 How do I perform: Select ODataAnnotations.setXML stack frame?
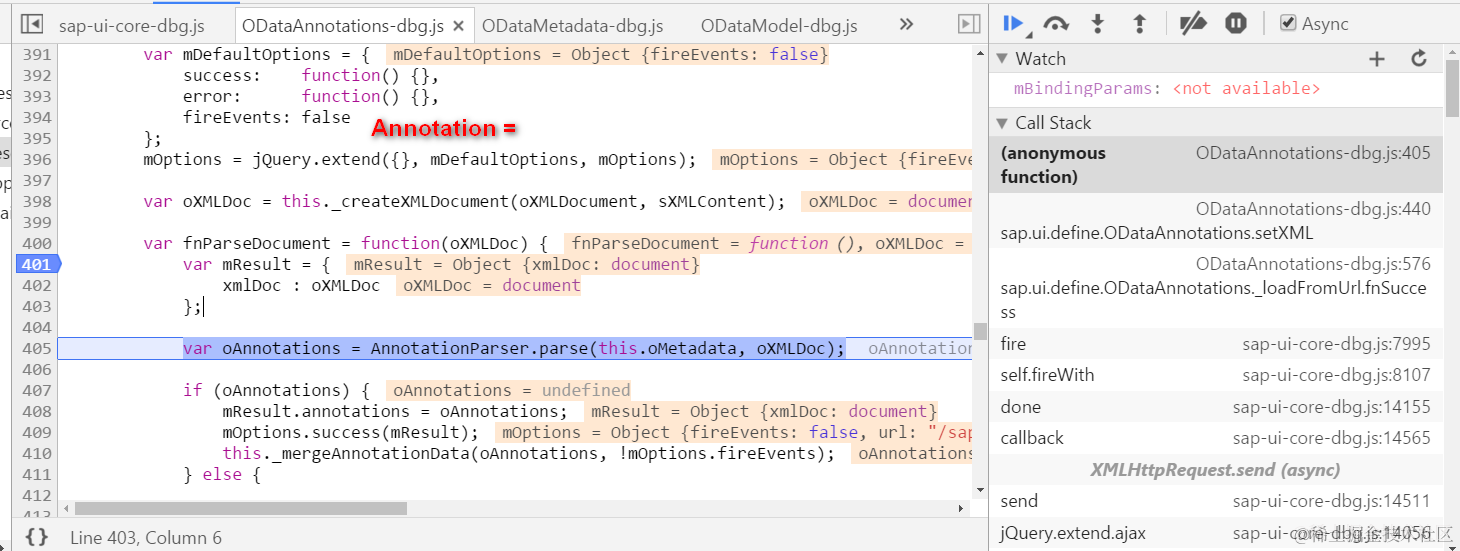(x=1216, y=221)
